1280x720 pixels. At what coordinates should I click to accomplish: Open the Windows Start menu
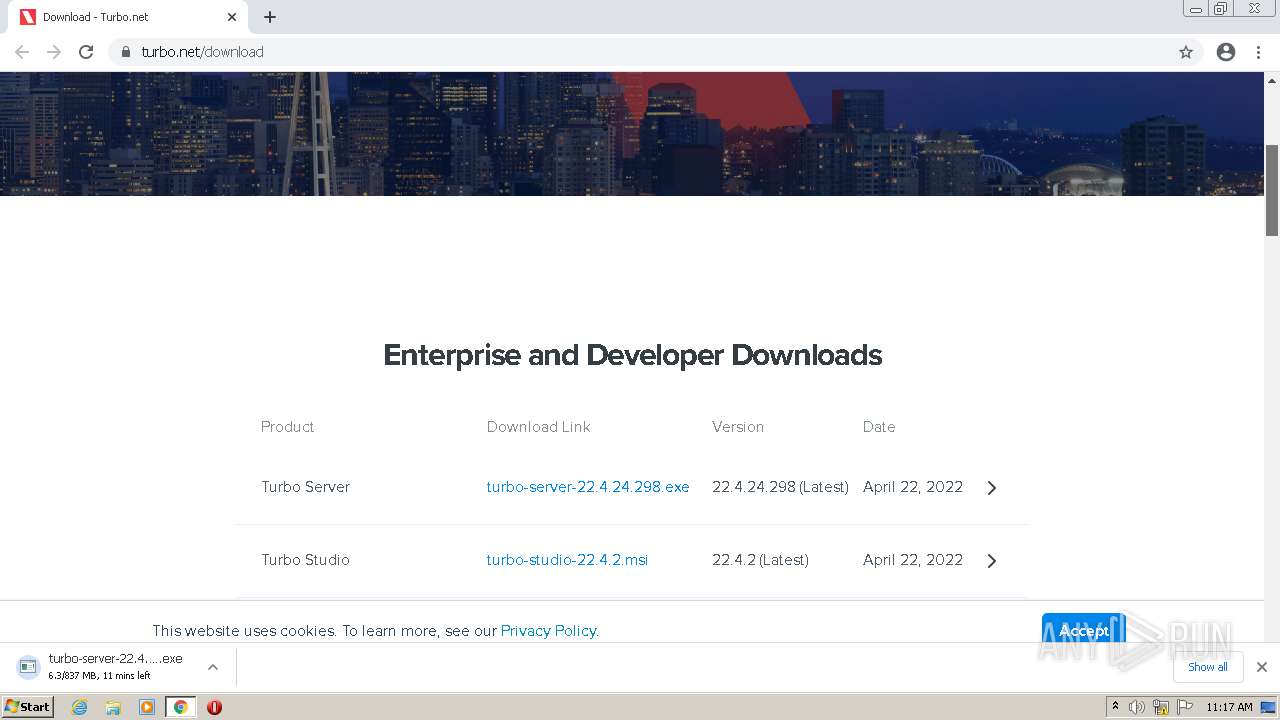(28, 707)
